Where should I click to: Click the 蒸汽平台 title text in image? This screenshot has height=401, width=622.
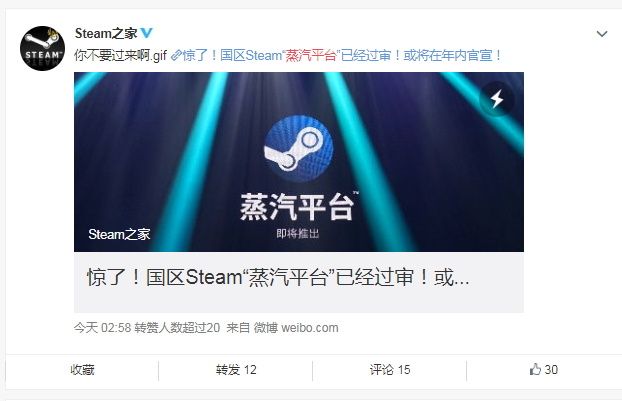pyautogui.click(x=297, y=207)
